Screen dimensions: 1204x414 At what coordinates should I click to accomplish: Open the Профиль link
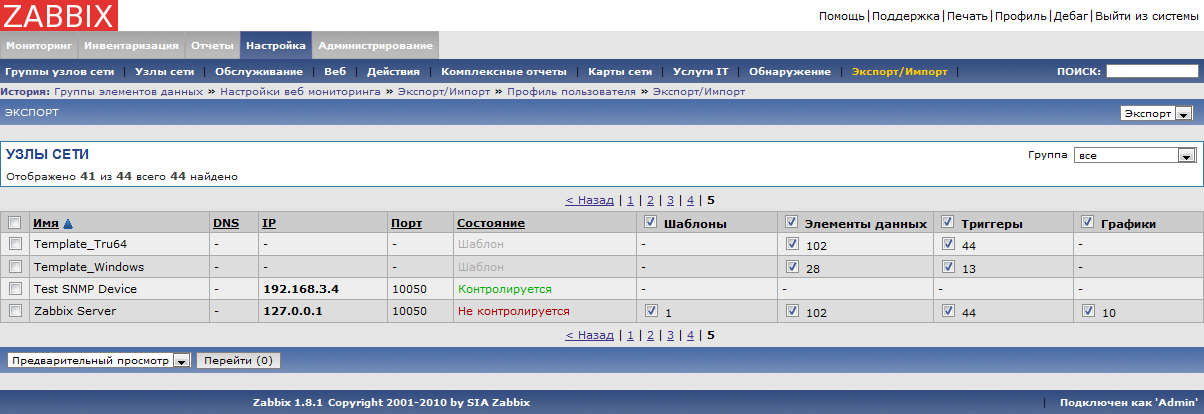[x=1020, y=16]
